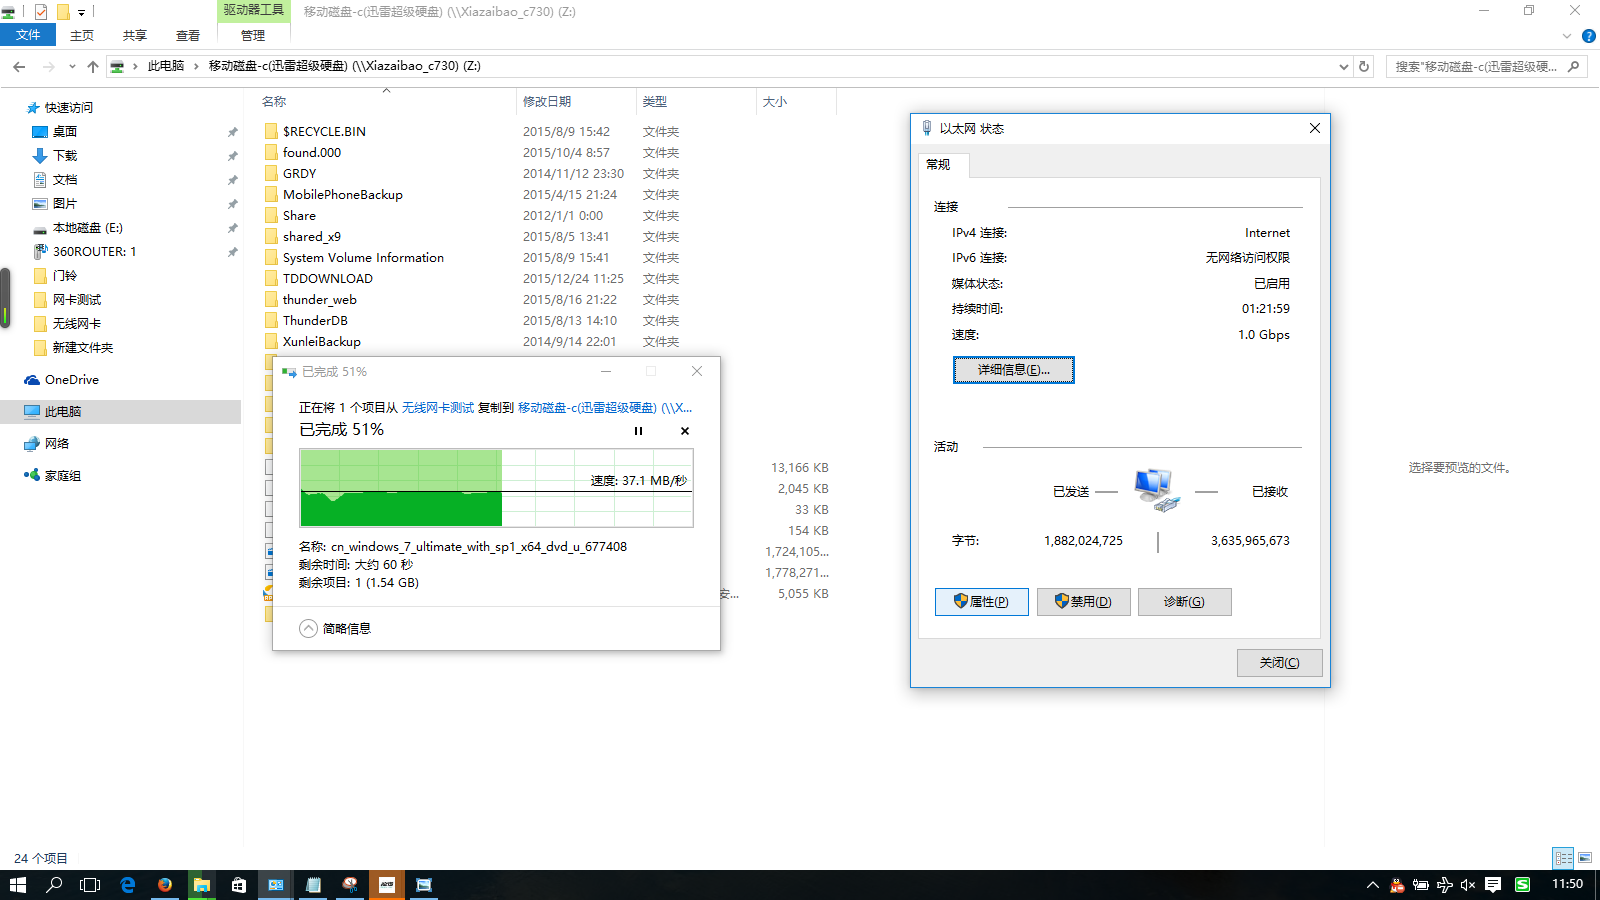Switch to 共享 ribbon tab

[x=135, y=35]
